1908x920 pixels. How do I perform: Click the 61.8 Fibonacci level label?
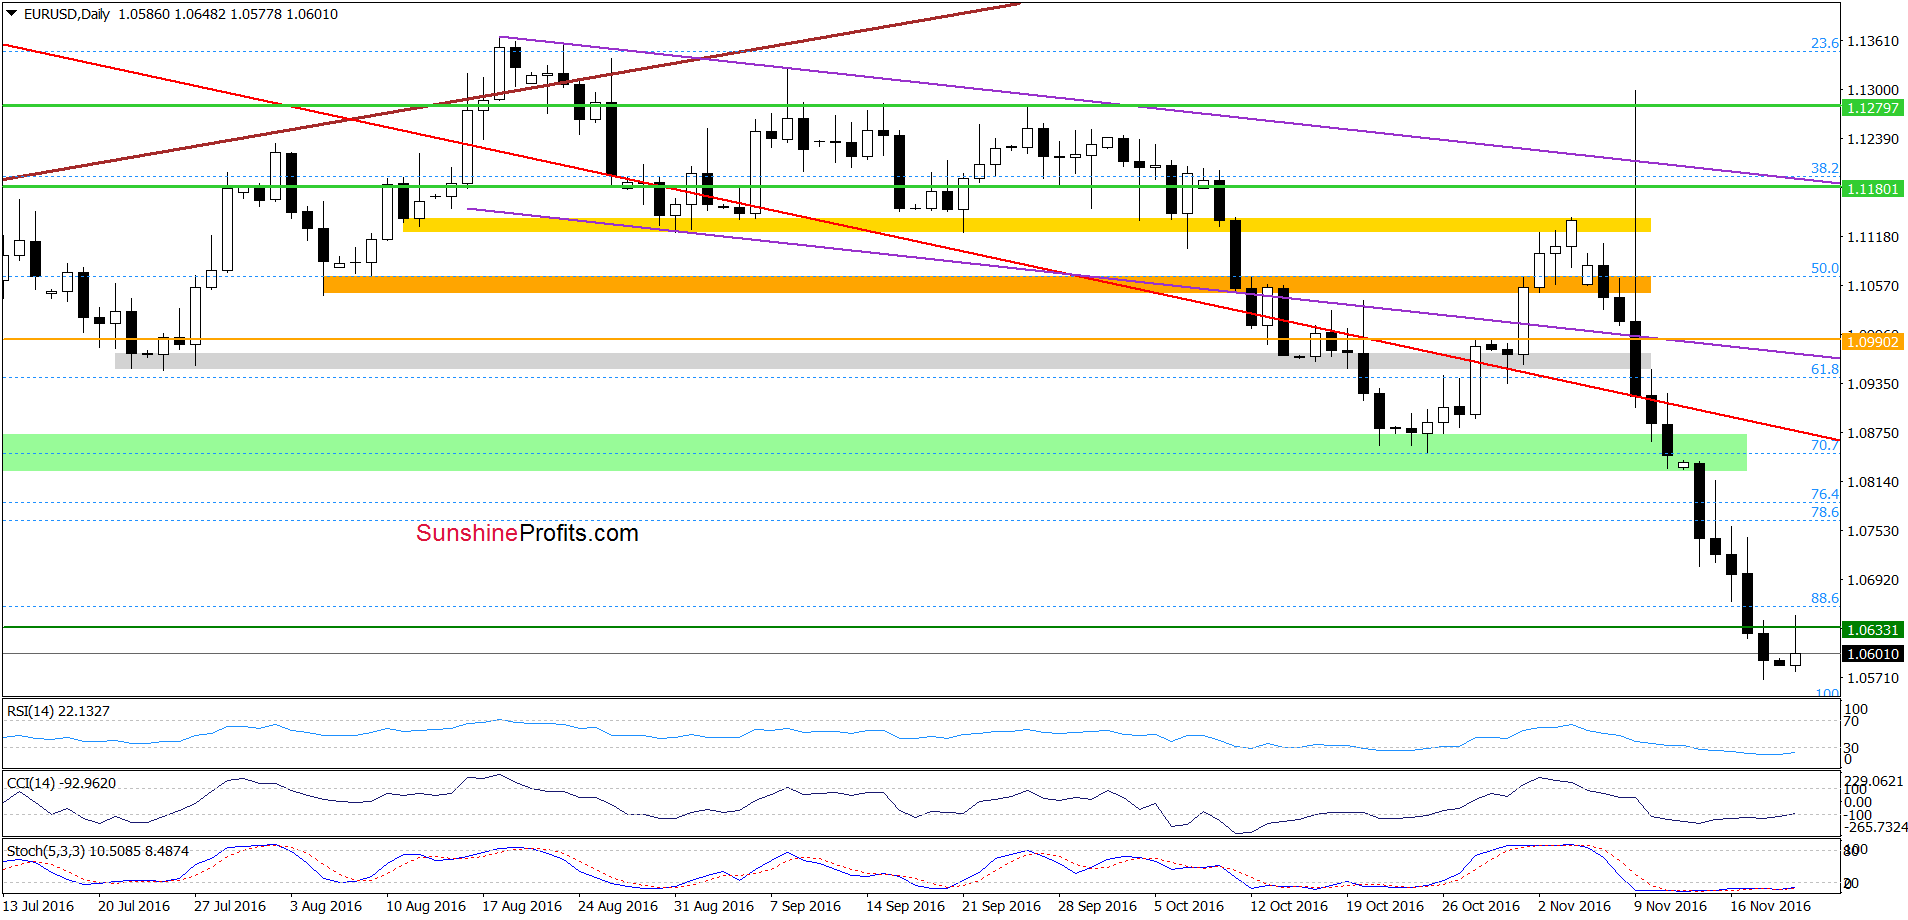[x=1825, y=370]
